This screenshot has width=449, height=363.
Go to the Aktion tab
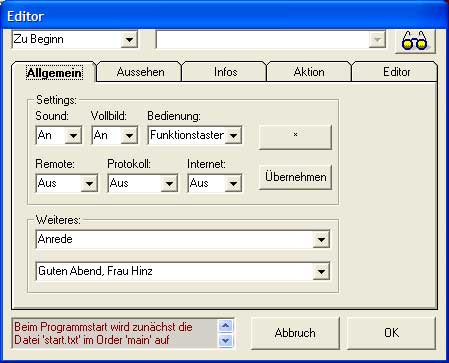pyautogui.click(x=309, y=72)
